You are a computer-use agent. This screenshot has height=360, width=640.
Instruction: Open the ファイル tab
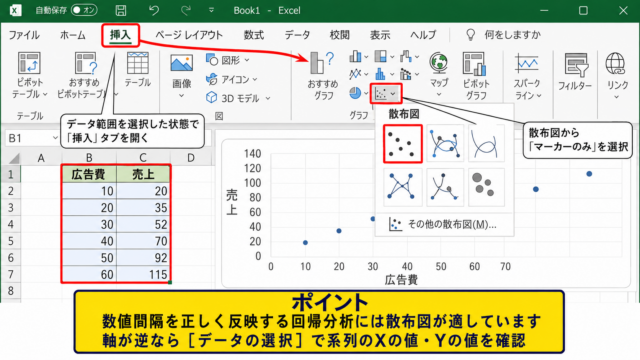pyautogui.click(x=24, y=35)
